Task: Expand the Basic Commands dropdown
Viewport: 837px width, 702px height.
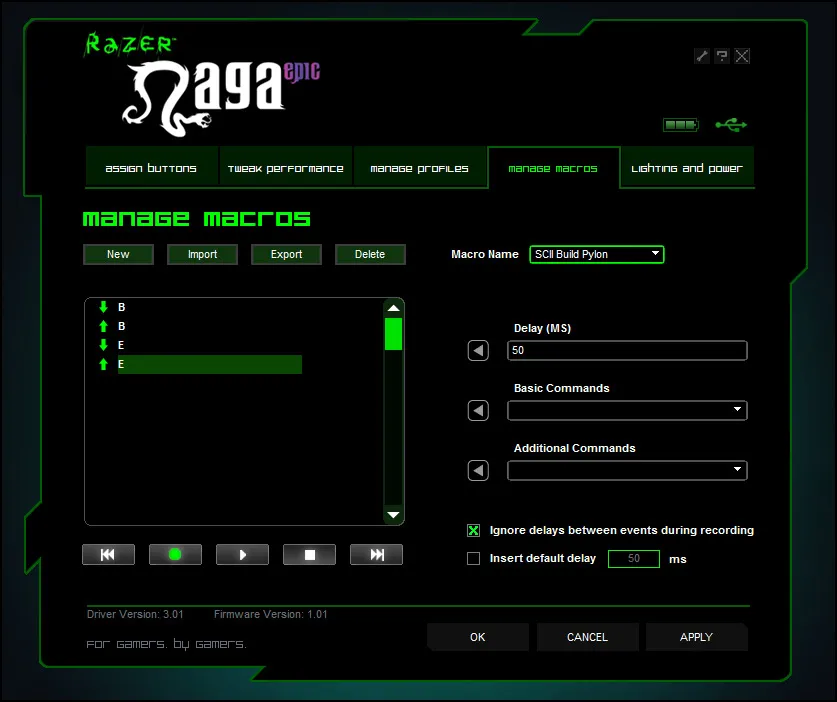Action: (627, 411)
